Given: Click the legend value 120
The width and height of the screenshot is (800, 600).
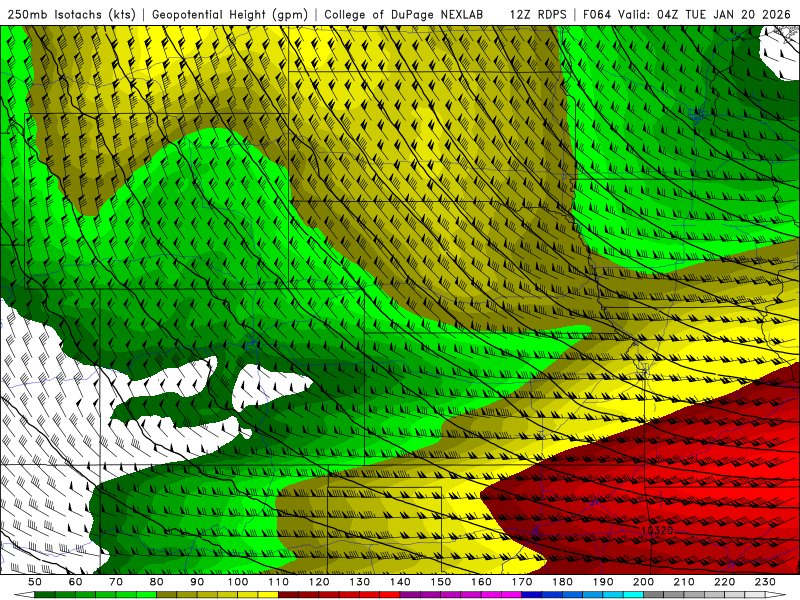Looking at the screenshot, I should [x=319, y=582].
